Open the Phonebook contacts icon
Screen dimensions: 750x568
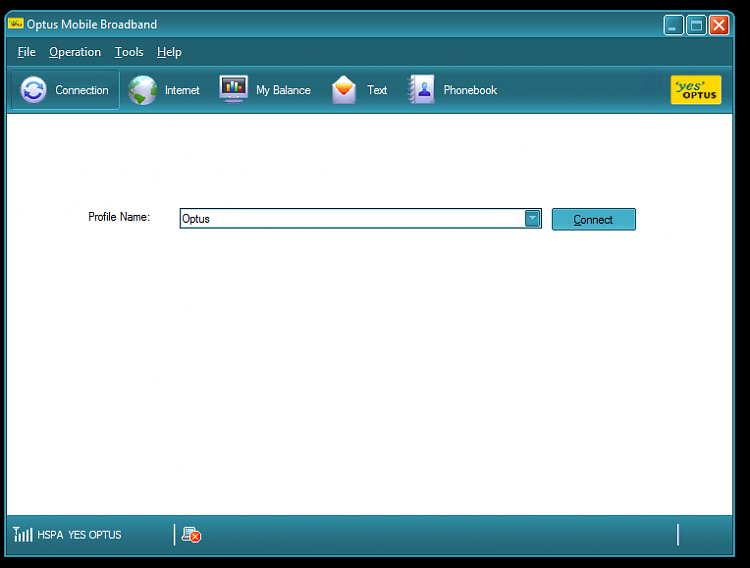421,89
